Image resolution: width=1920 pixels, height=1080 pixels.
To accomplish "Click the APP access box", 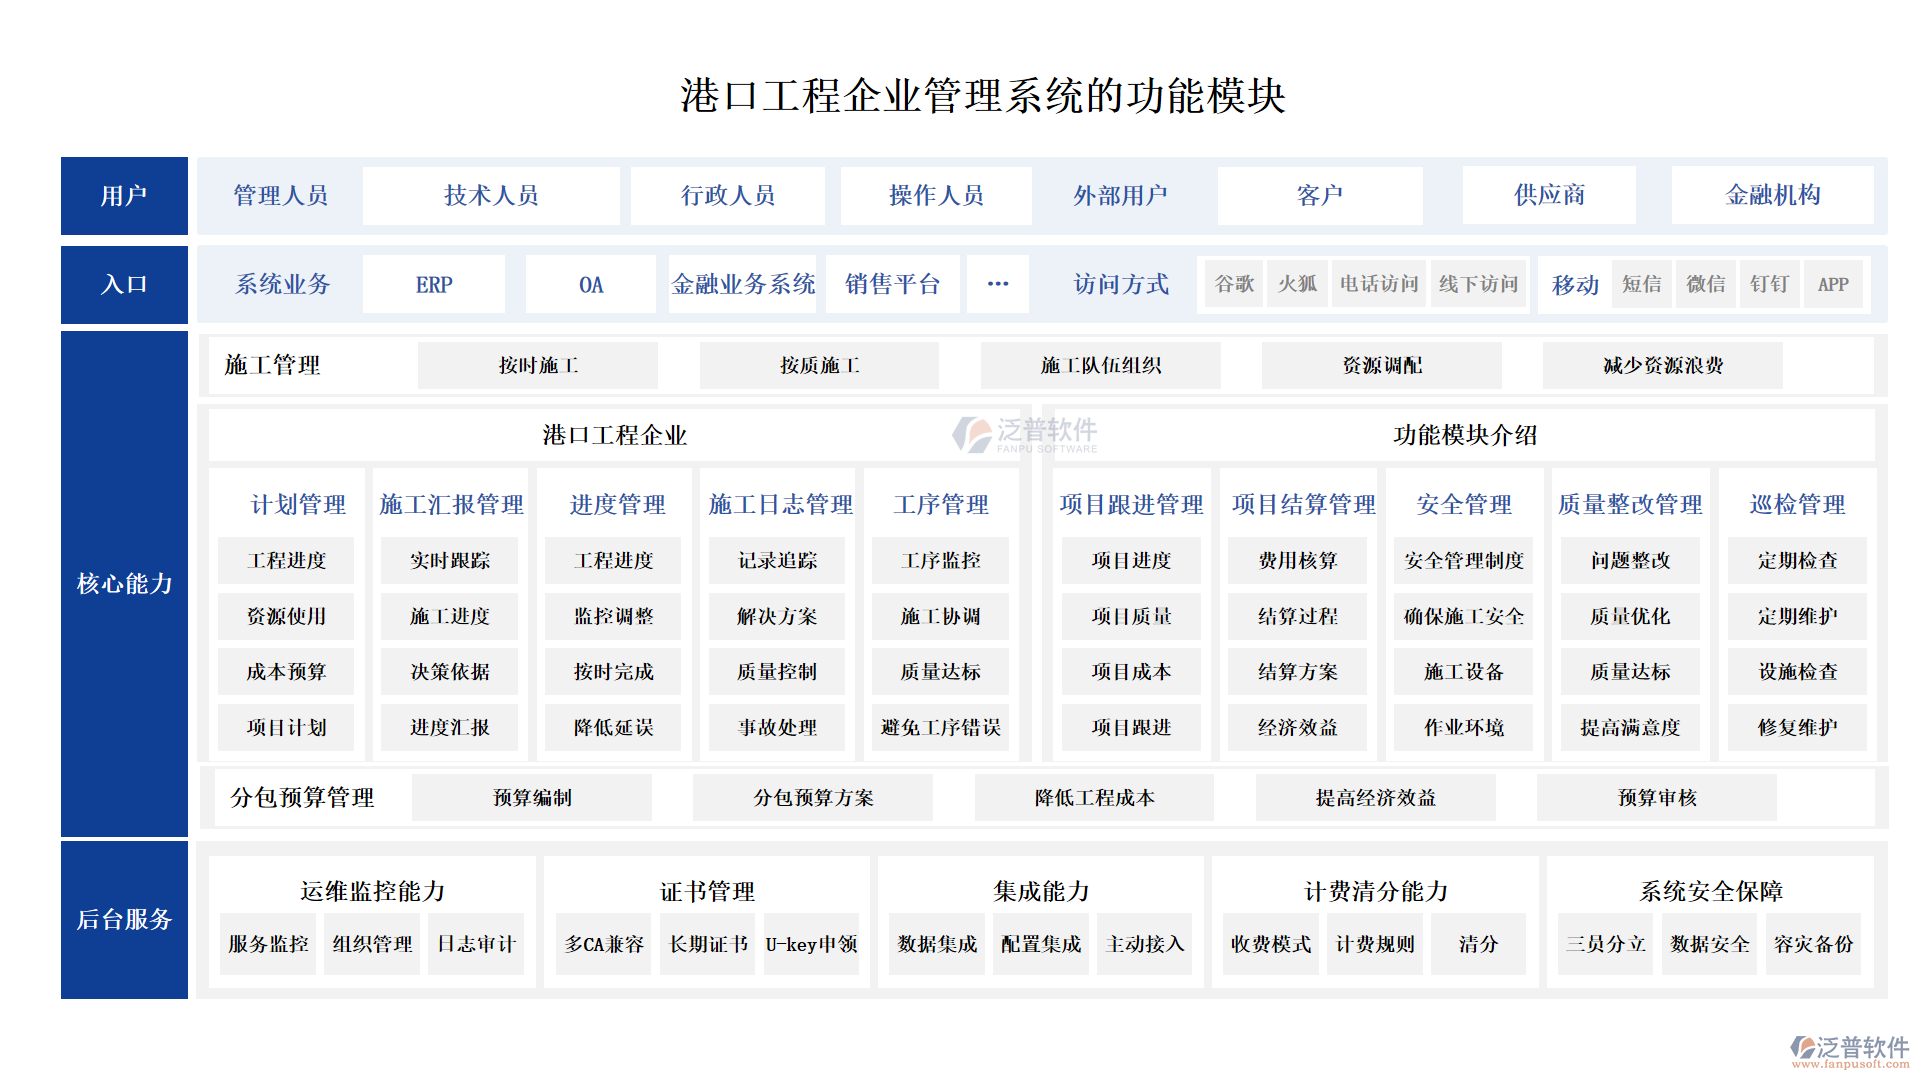I will (1833, 284).
